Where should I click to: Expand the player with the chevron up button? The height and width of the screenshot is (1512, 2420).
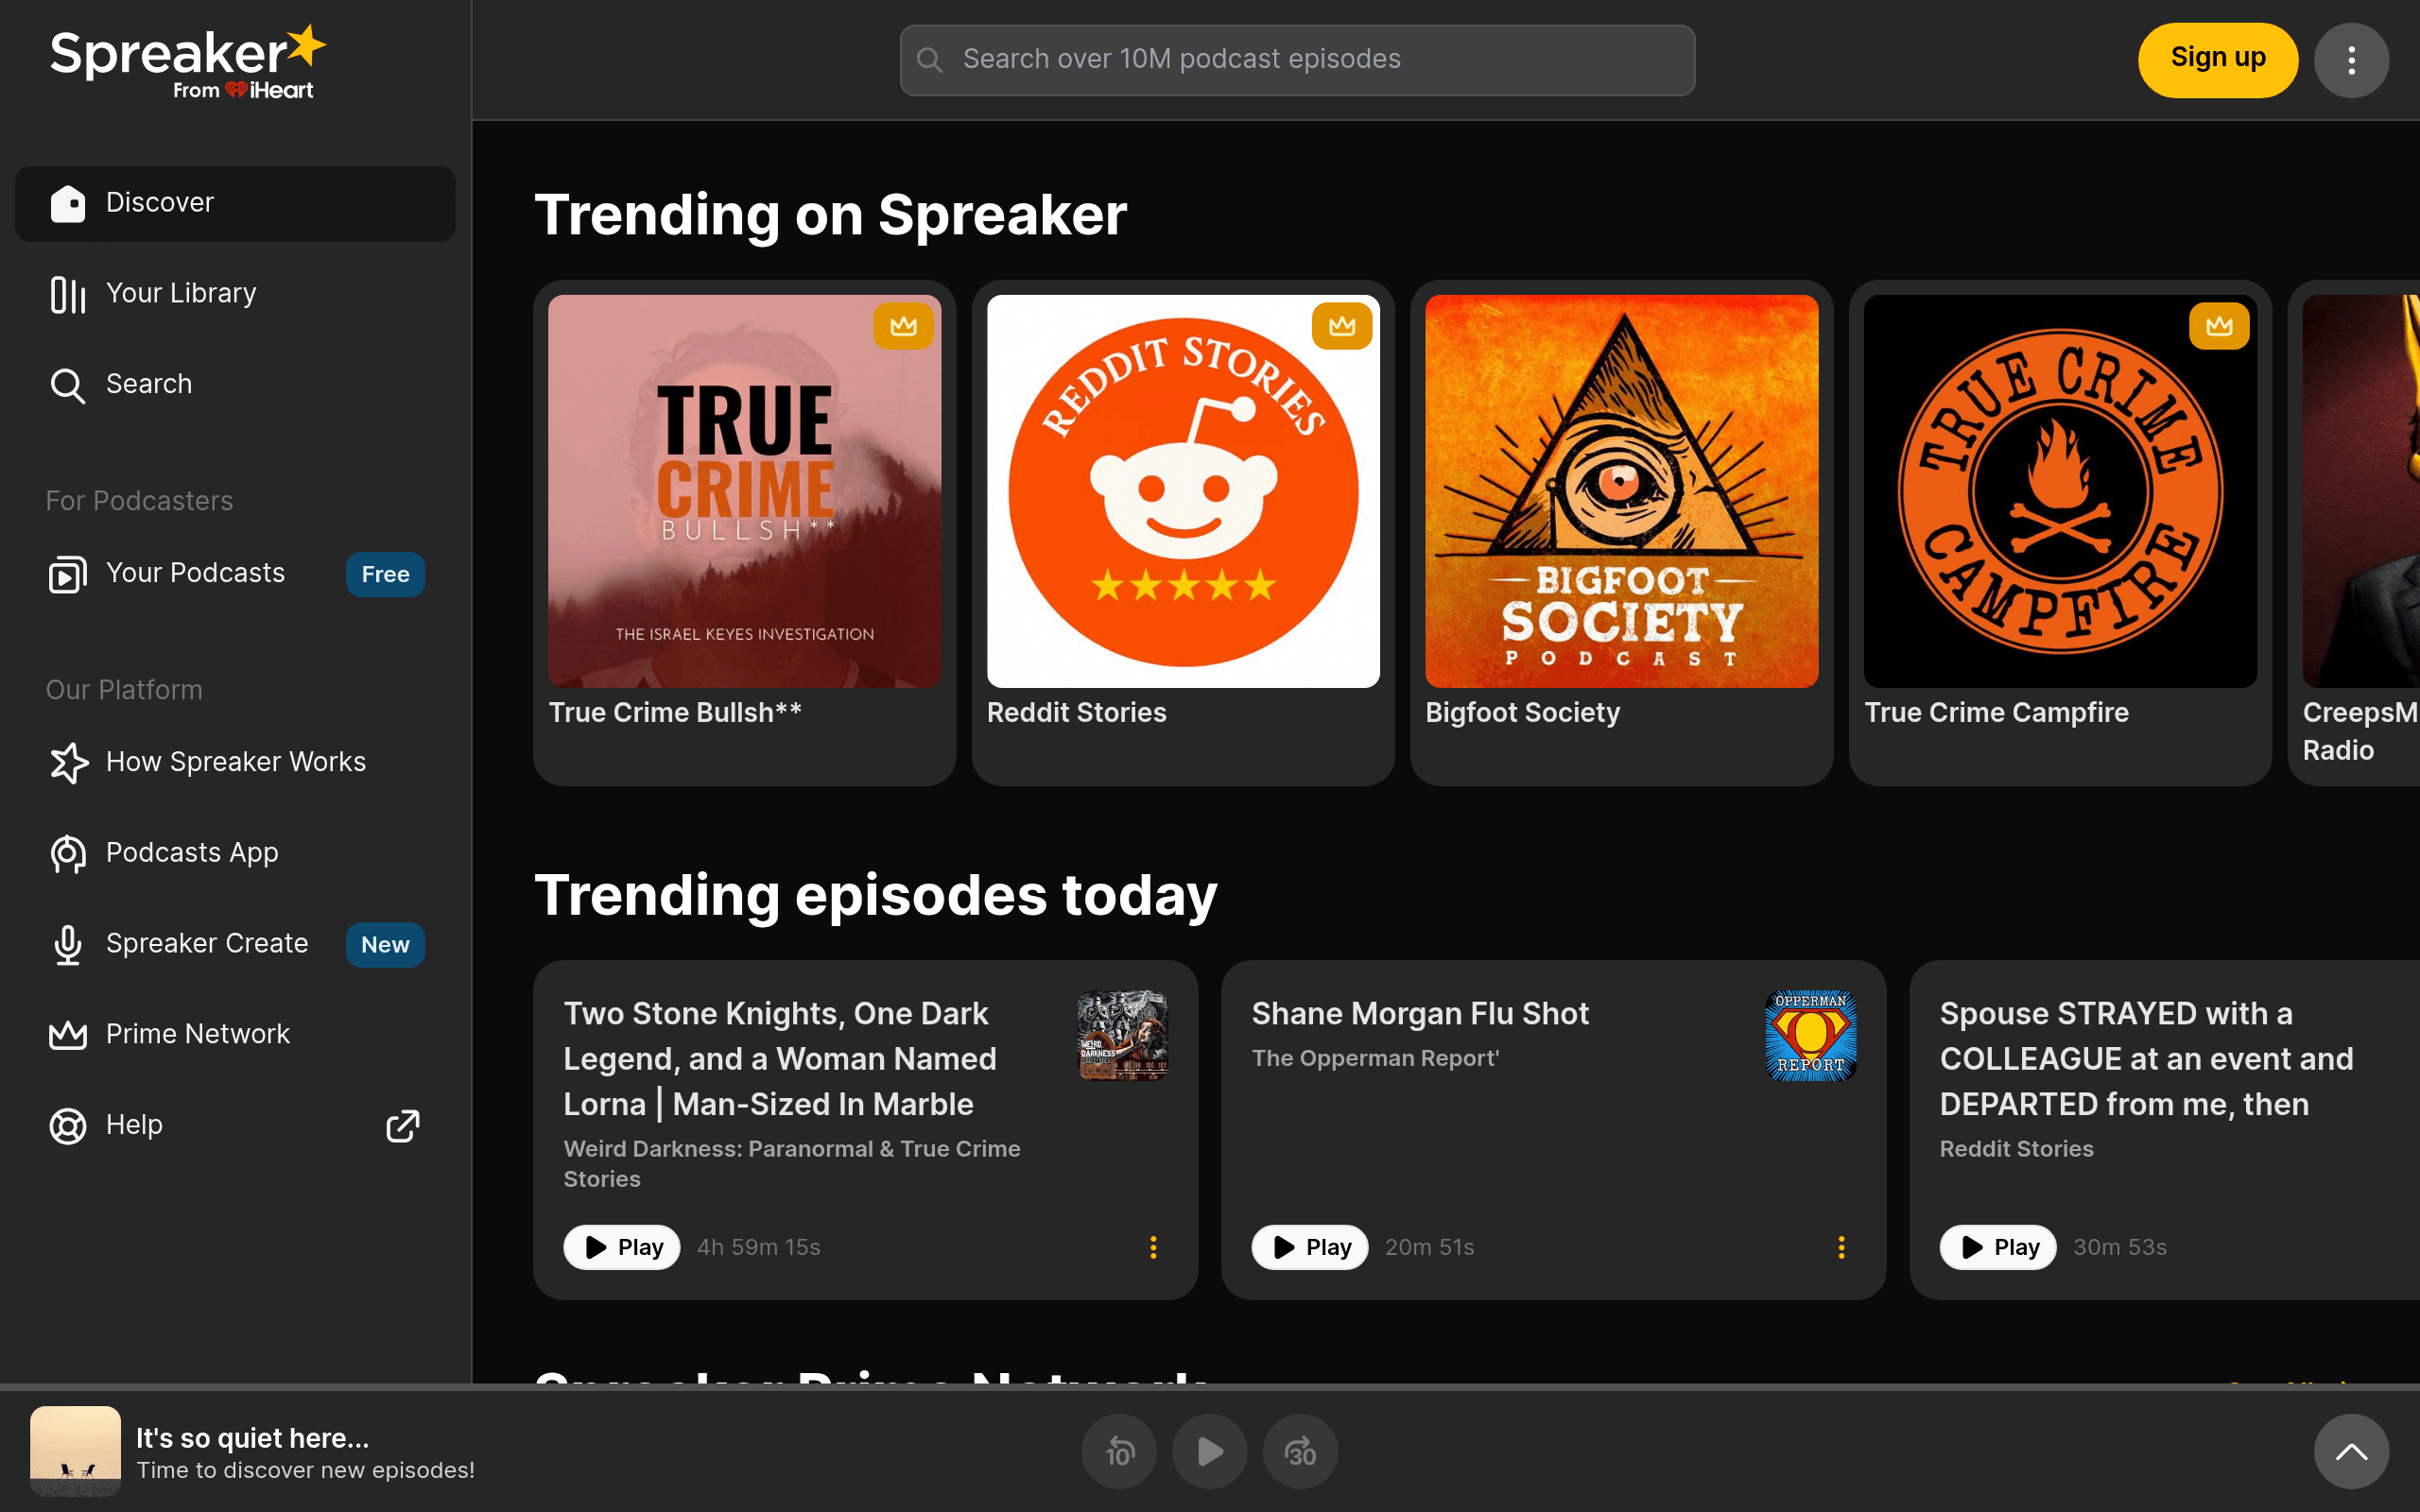[2351, 1451]
